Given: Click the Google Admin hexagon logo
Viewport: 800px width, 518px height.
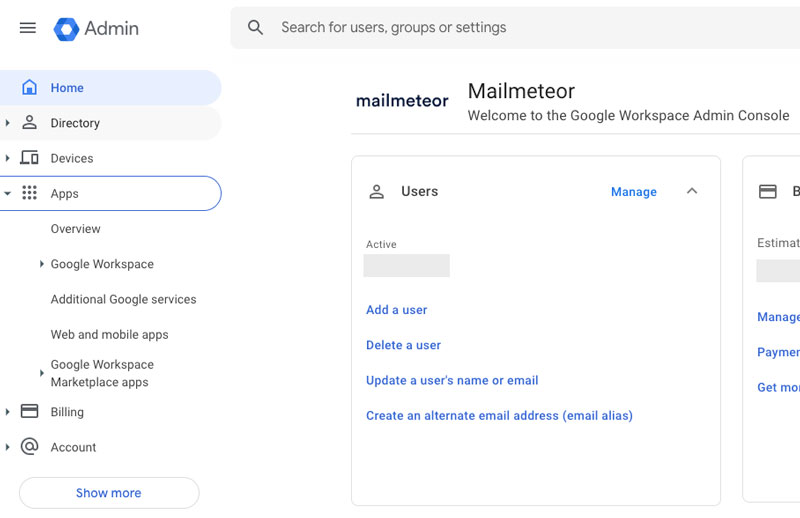Looking at the screenshot, I should 66,29.
